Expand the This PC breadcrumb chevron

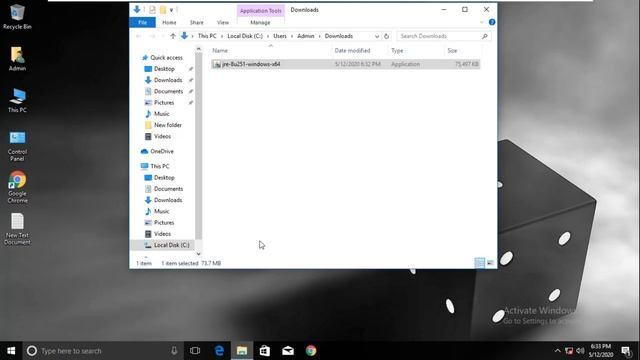pos(222,36)
